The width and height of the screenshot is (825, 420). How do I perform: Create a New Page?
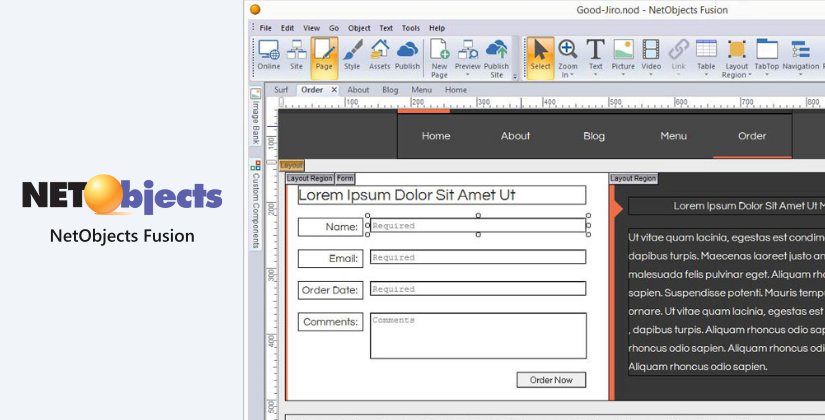tap(438, 56)
